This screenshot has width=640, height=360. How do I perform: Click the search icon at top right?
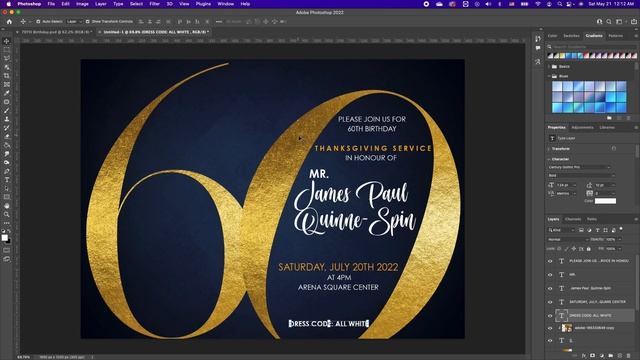[609, 22]
